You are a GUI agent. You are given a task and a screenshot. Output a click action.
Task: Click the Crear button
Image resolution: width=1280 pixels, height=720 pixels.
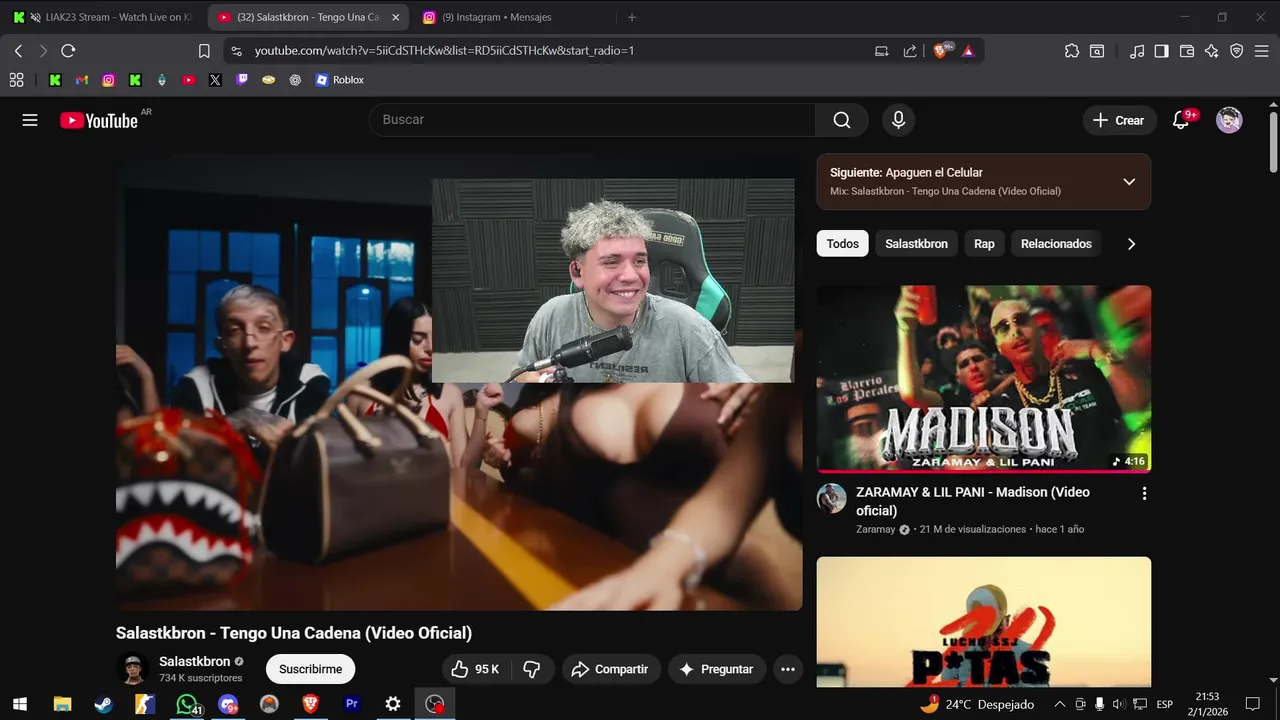(1119, 120)
